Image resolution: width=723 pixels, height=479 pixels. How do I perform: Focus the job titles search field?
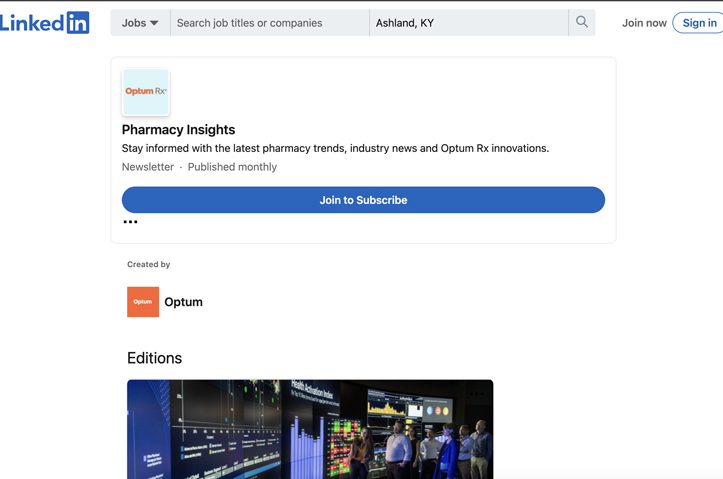[x=270, y=23]
